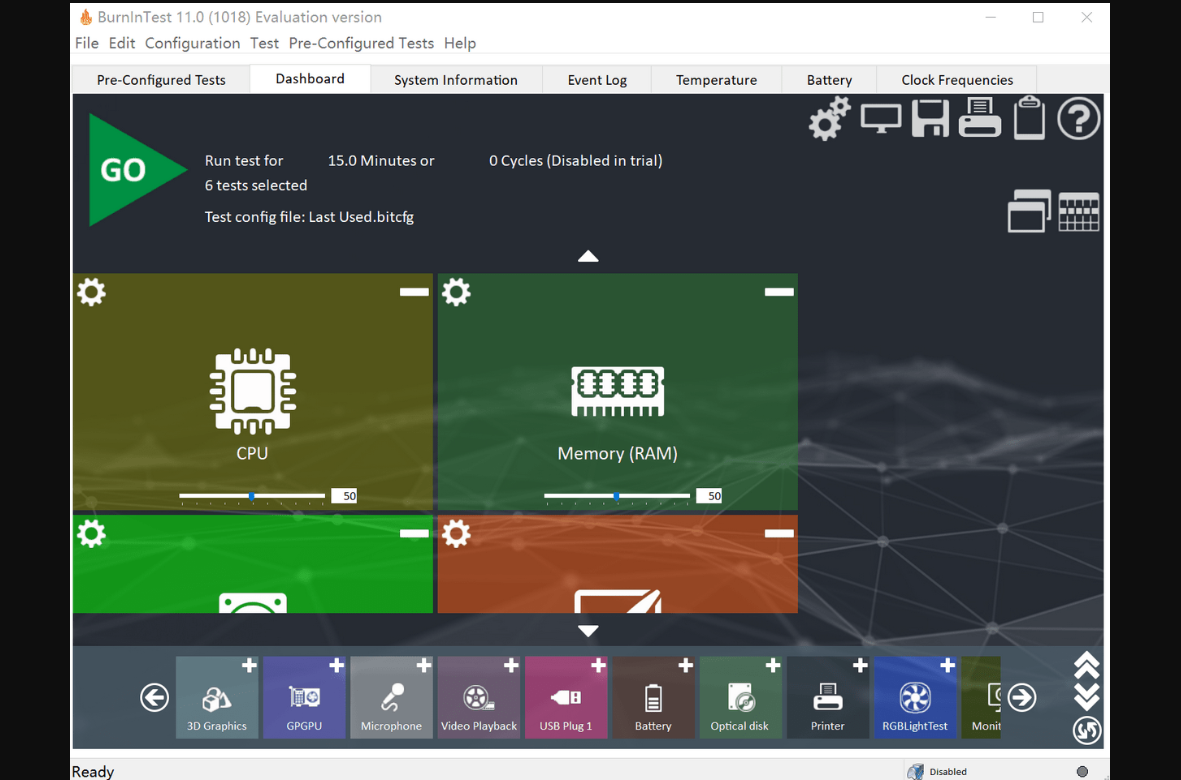Switch to the System Information tab
This screenshot has width=1181, height=780.
(x=456, y=80)
